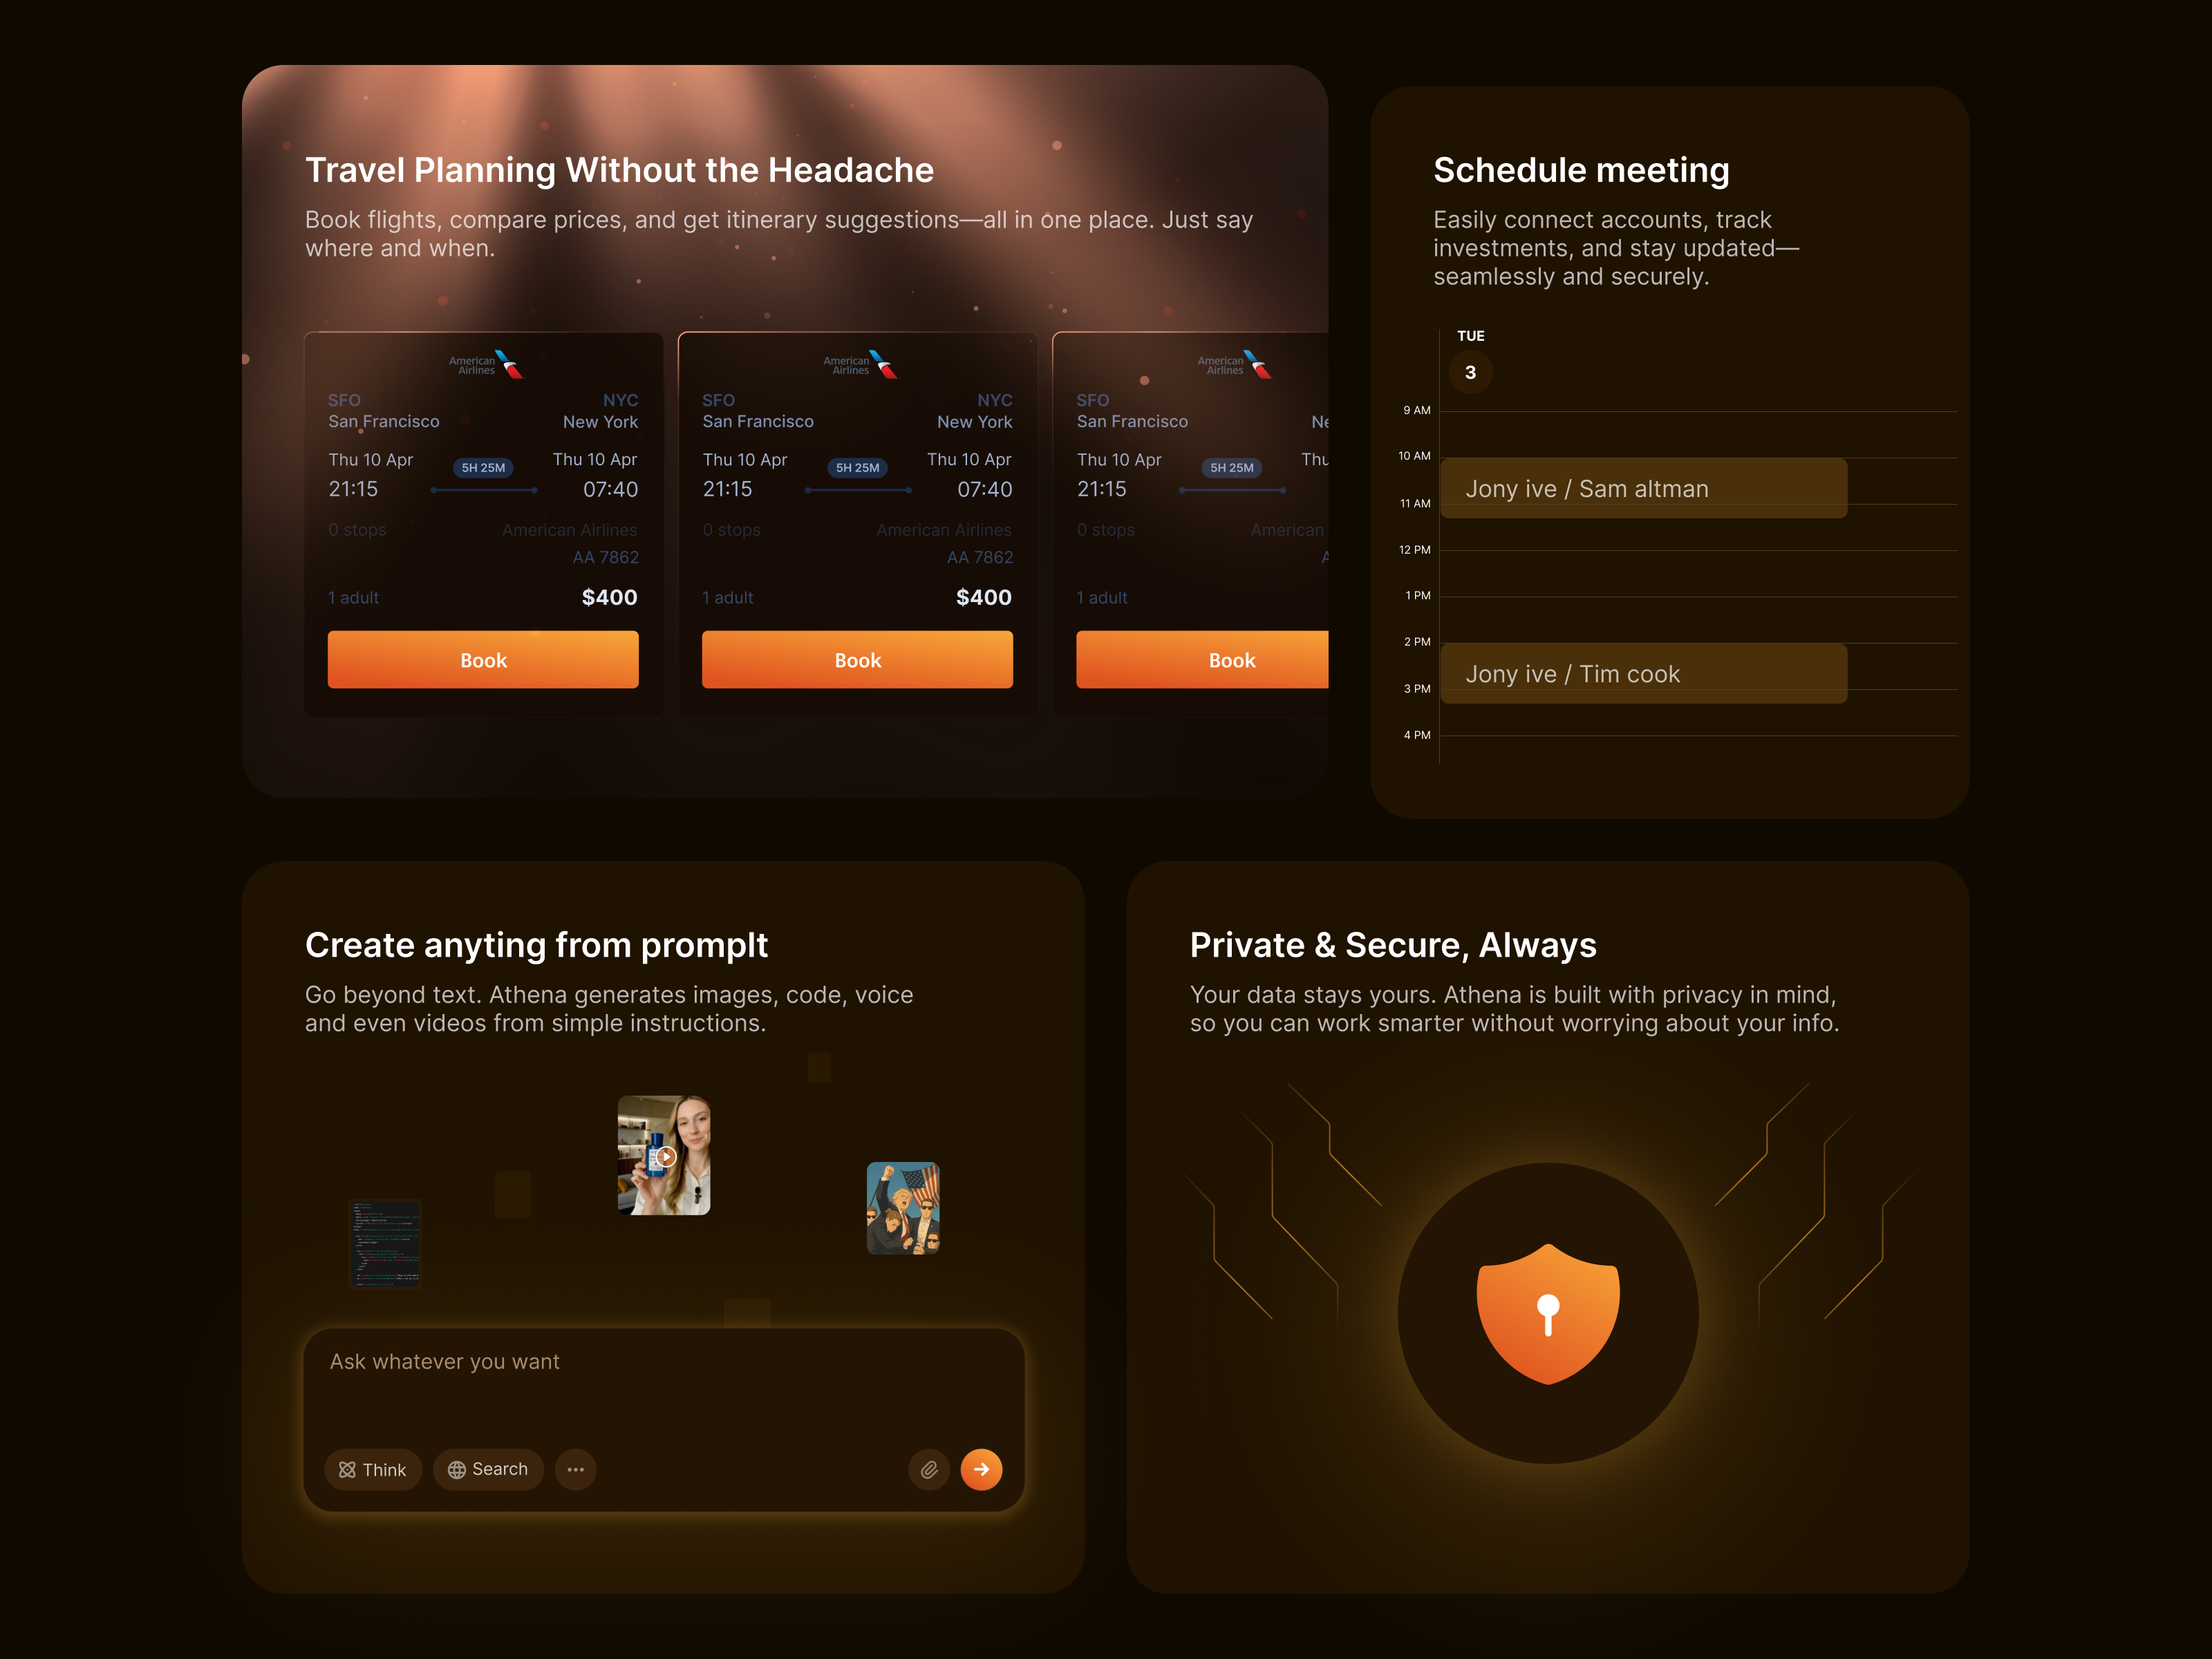
Task: Click the orange submit arrow icon
Action: point(982,1470)
